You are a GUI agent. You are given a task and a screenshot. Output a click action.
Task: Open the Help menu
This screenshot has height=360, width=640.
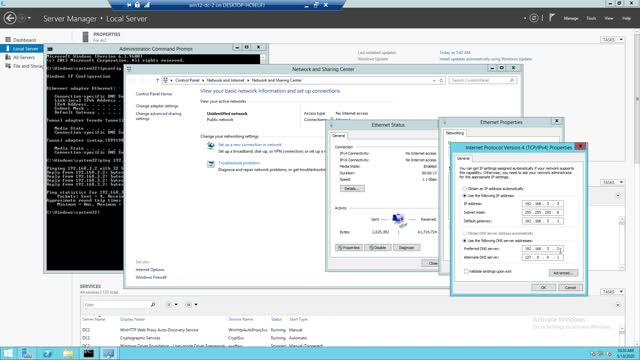tap(626, 18)
